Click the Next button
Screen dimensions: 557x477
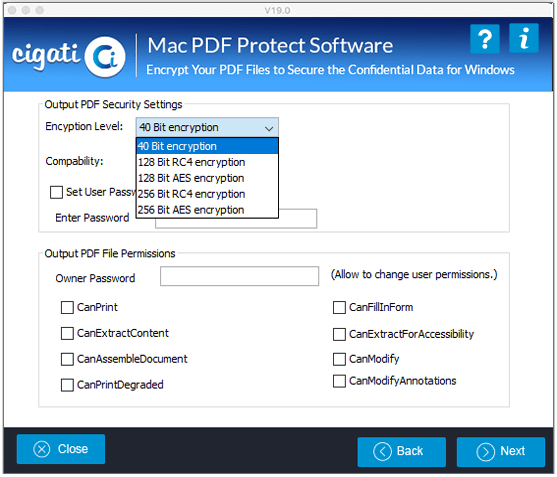pos(501,452)
